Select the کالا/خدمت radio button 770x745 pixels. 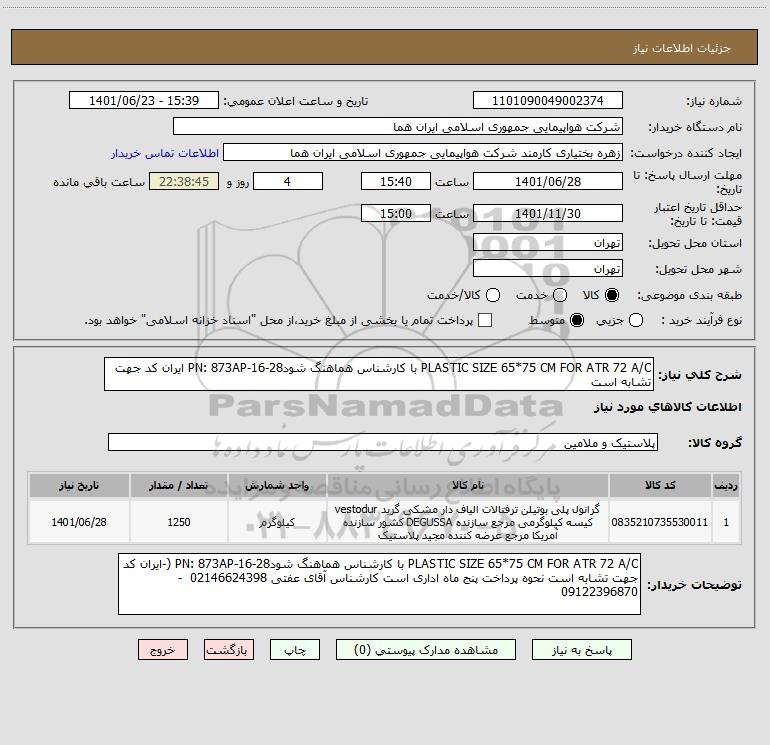[x=493, y=295]
